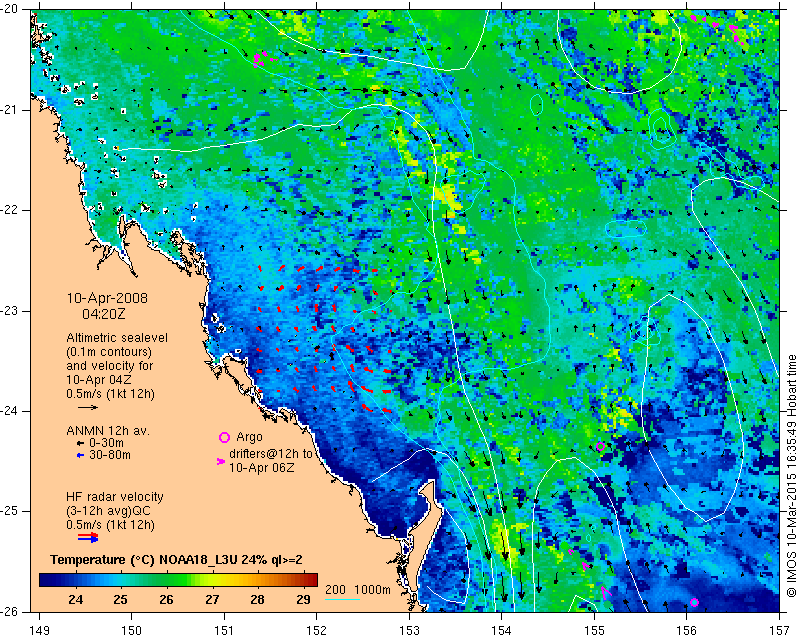Click the date label 10-Apr-2008
800x640 pixels.
point(107,298)
